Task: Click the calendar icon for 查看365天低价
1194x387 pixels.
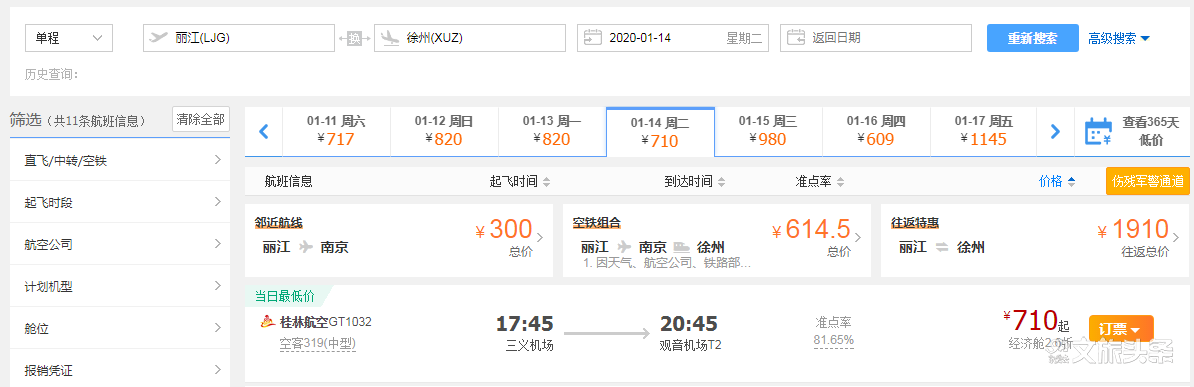Action: pyautogui.click(x=1099, y=132)
